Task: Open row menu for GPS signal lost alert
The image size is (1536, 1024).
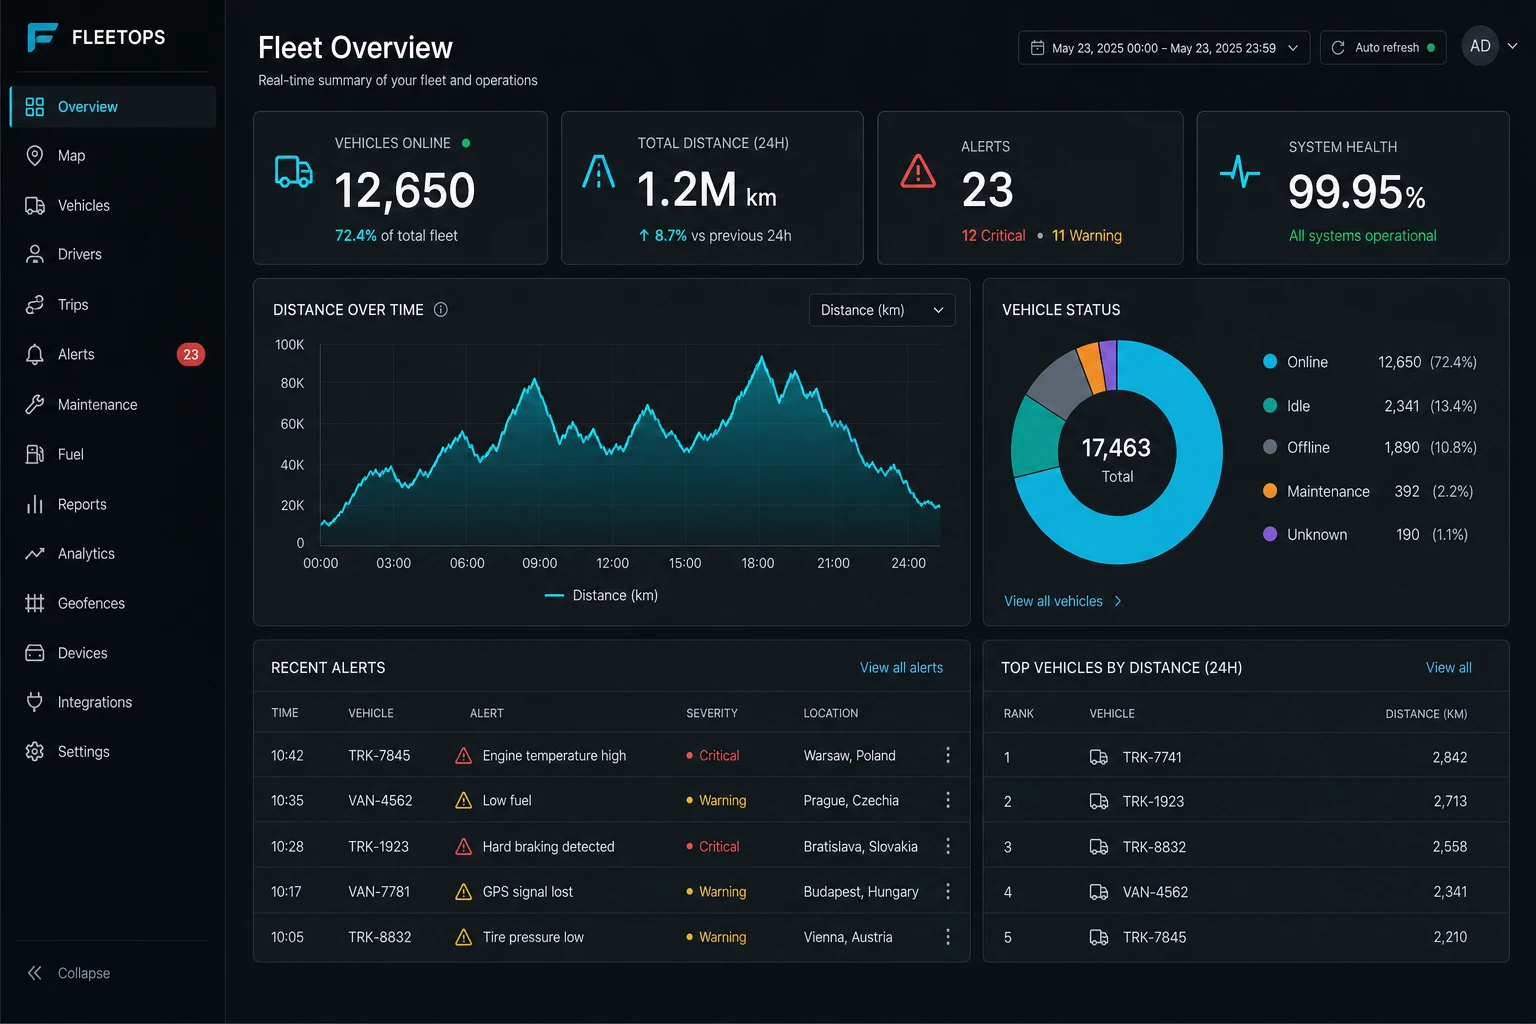Action: coord(948,891)
